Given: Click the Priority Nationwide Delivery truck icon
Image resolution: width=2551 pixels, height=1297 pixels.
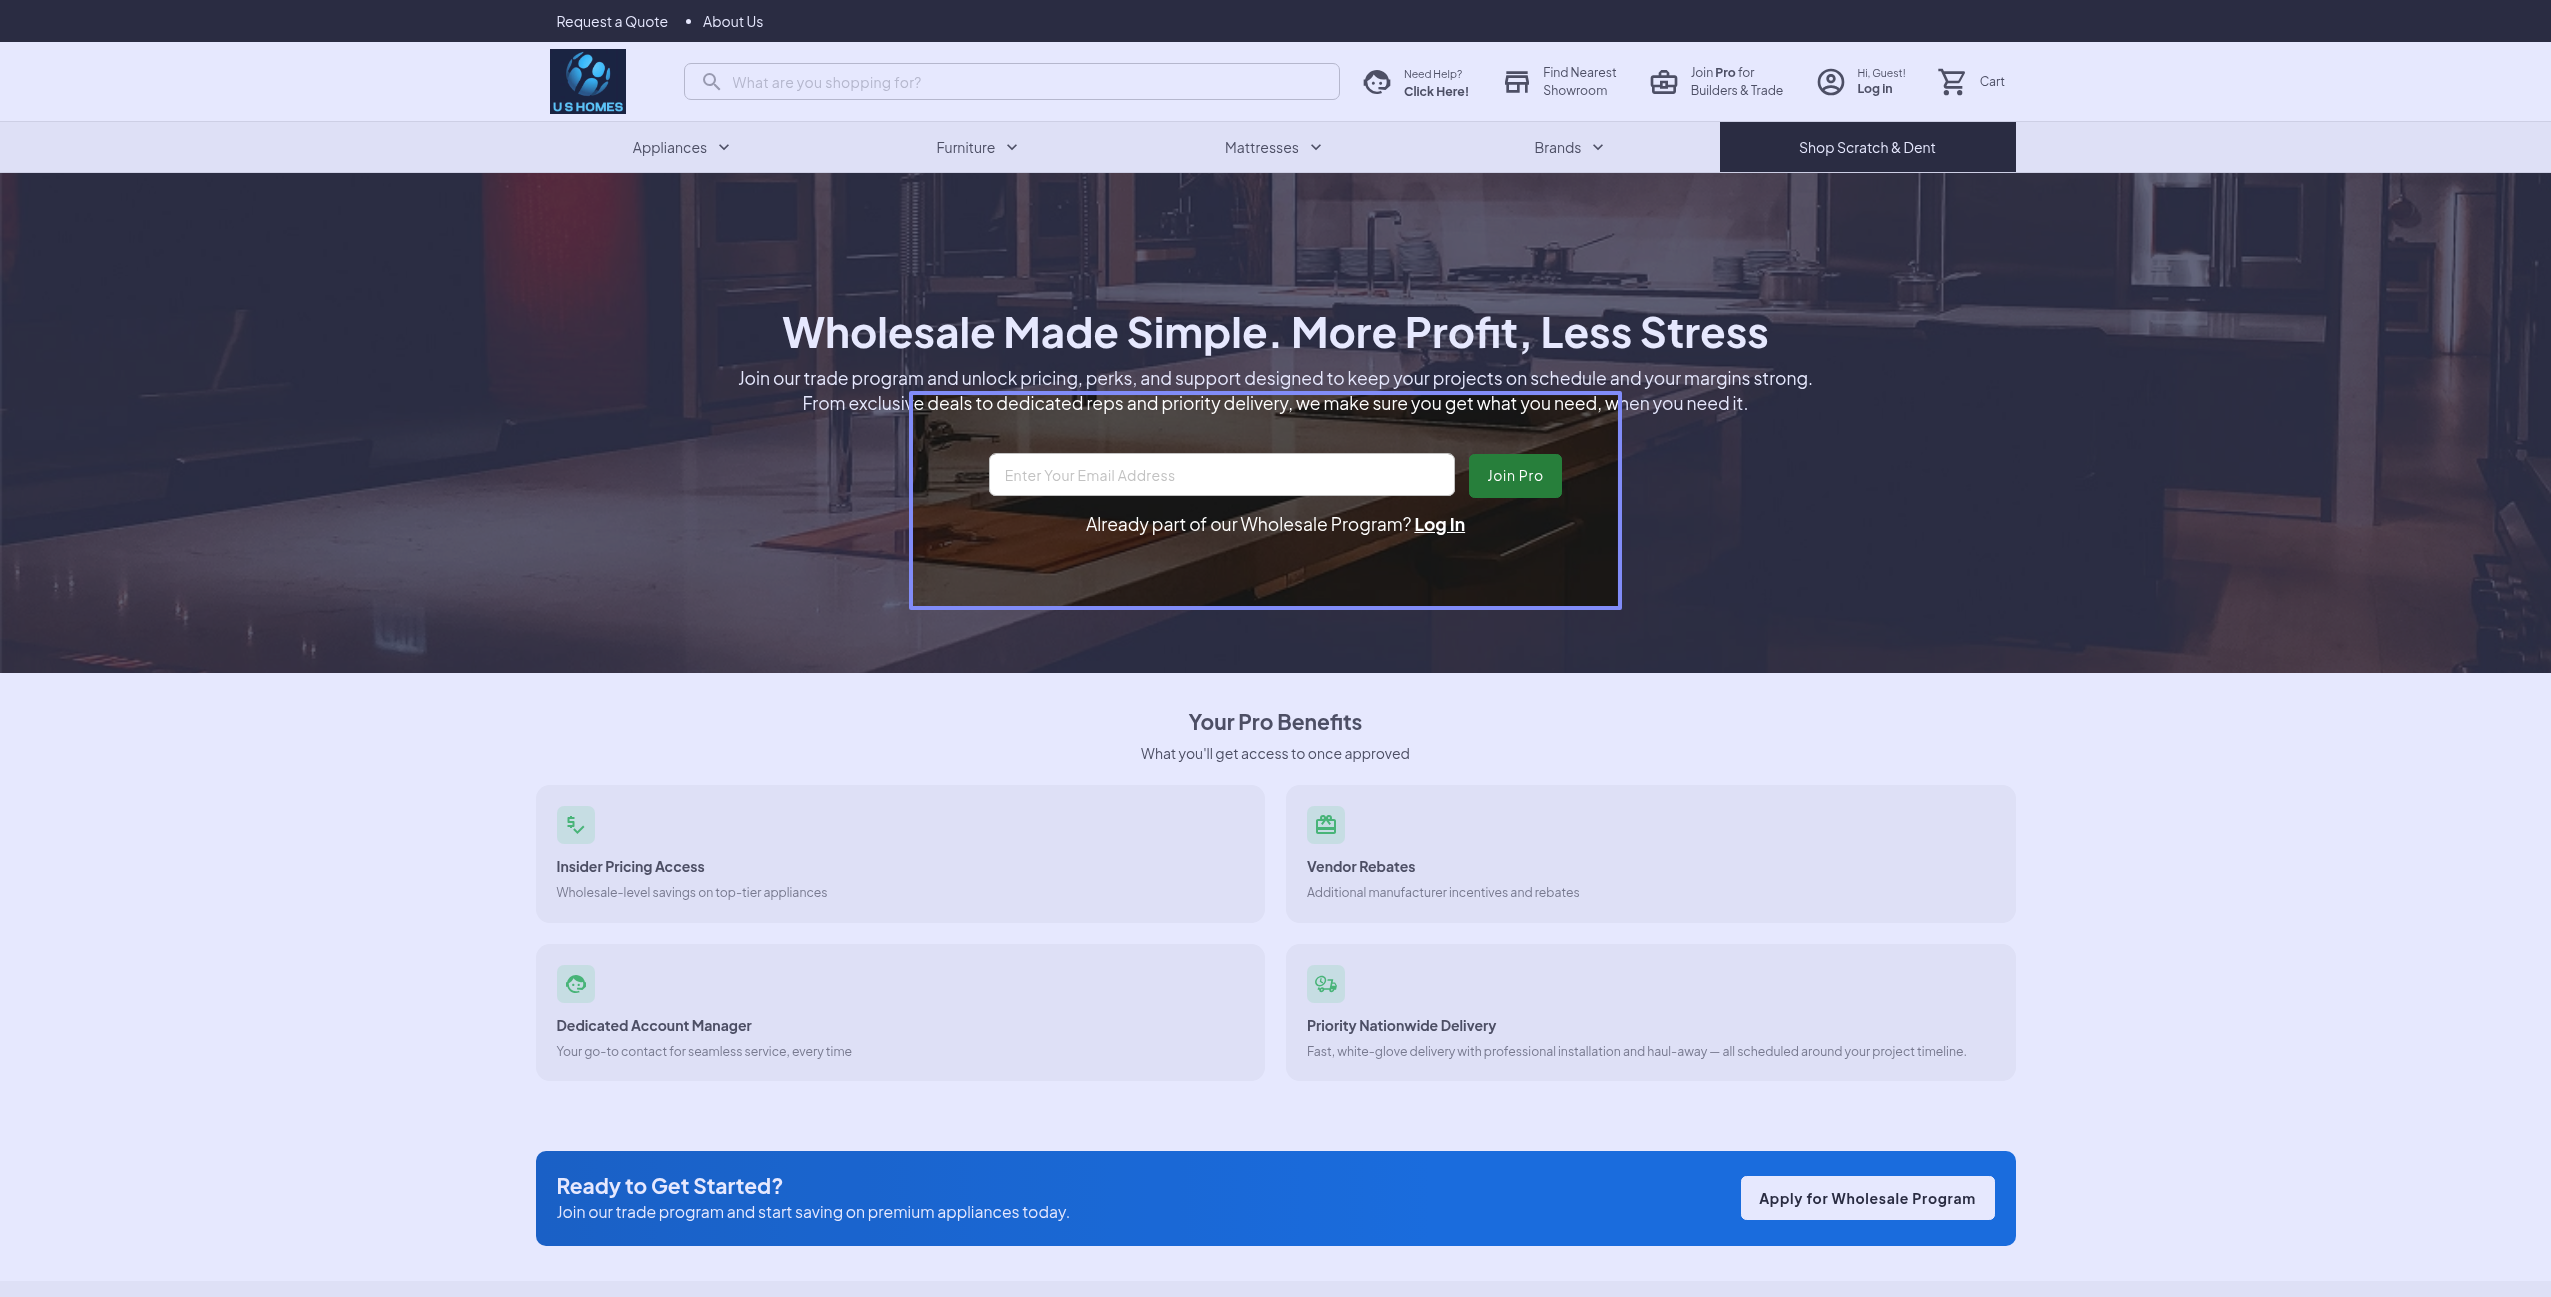Looking at the screenshot, I should [x=1325, y=984].
